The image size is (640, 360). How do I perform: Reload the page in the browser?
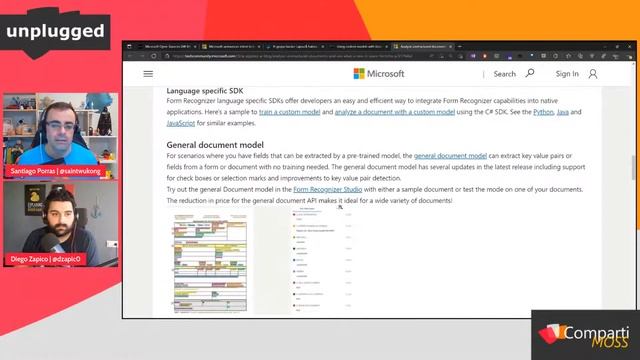154,56
